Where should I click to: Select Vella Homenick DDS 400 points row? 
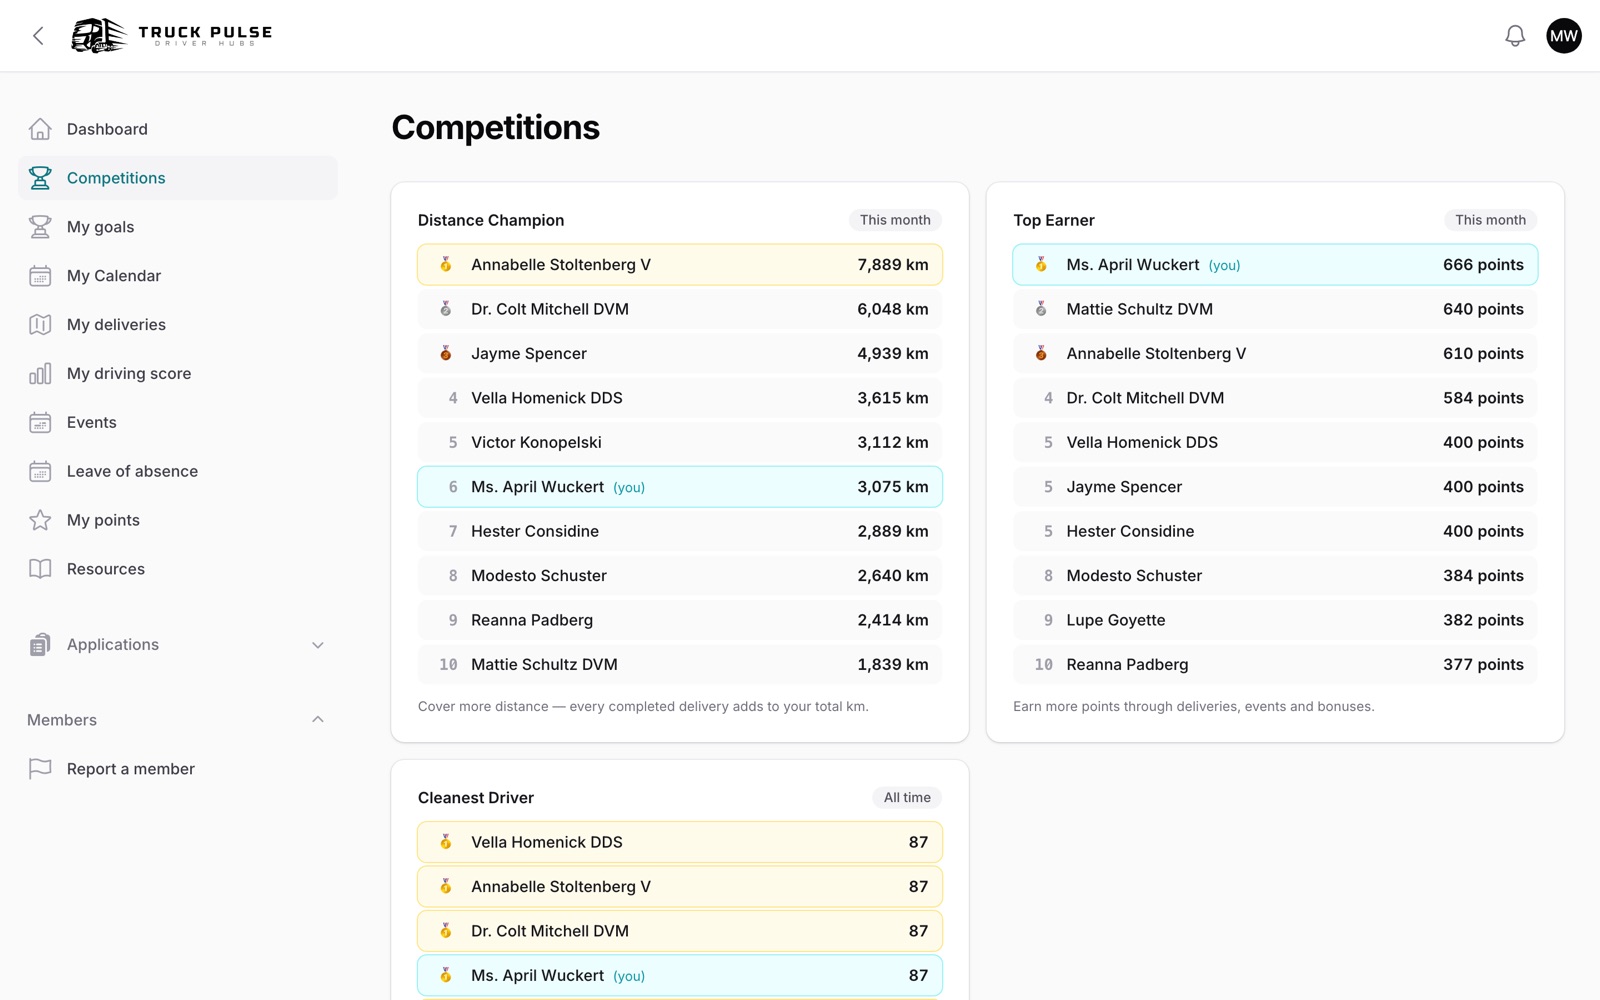1275,442
